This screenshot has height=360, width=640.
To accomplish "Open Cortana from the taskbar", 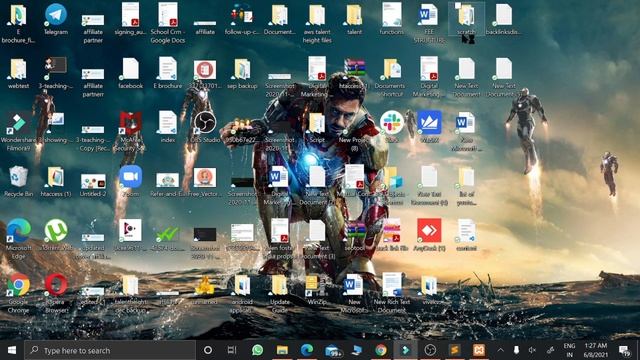I will 208,350.
